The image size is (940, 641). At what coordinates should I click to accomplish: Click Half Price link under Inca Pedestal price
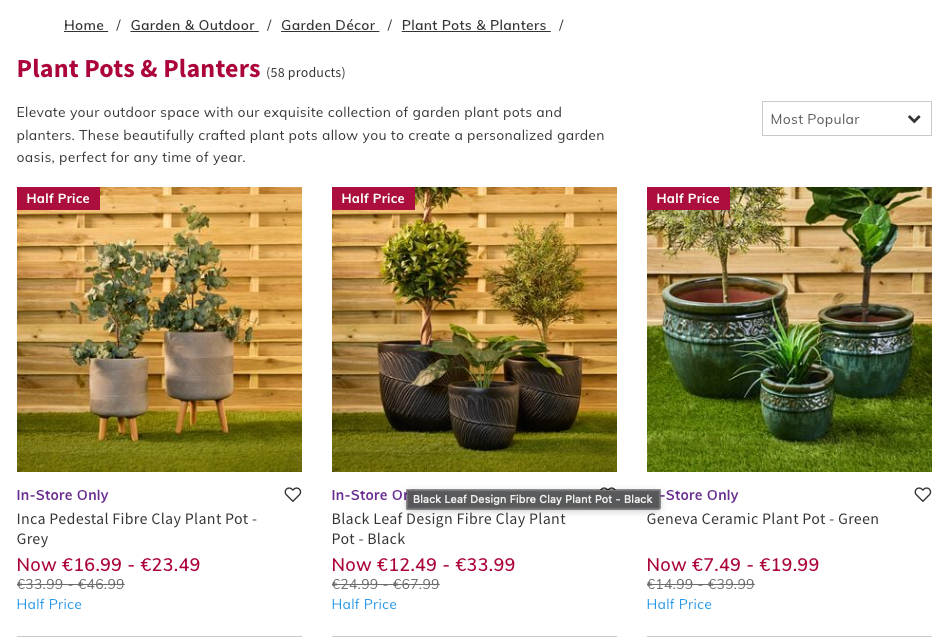[49, 604]
